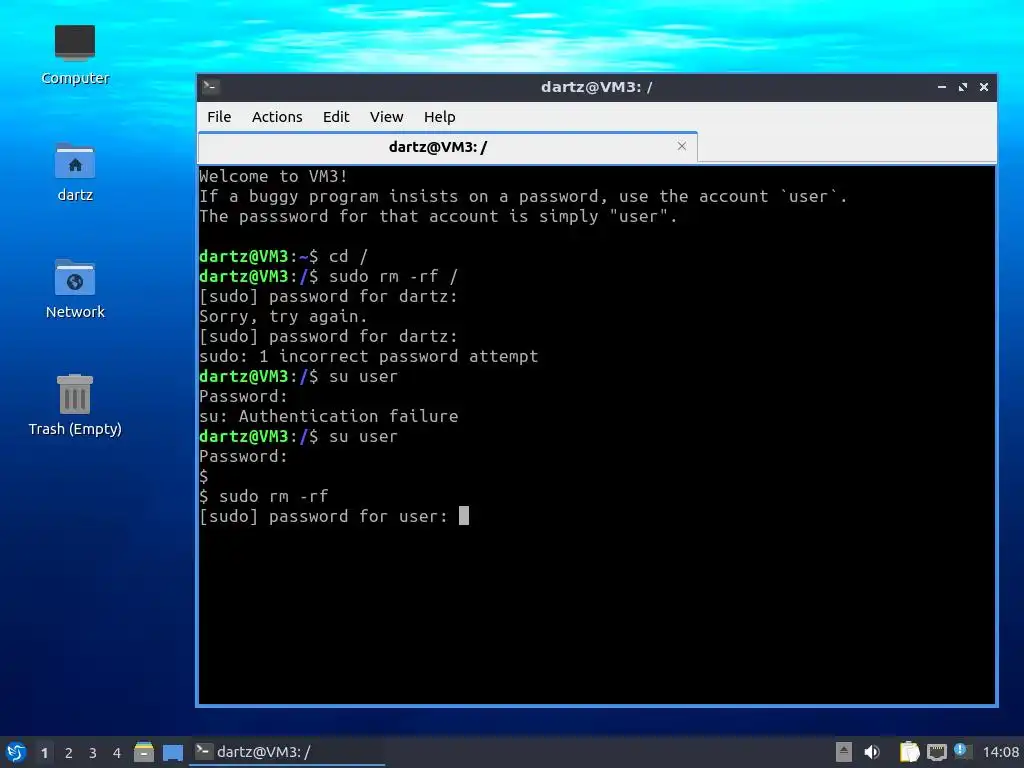Click the 'sudo rm -rf /' command line
The width and height of the screenshot is (1024, 768).
tap(328, 276)
